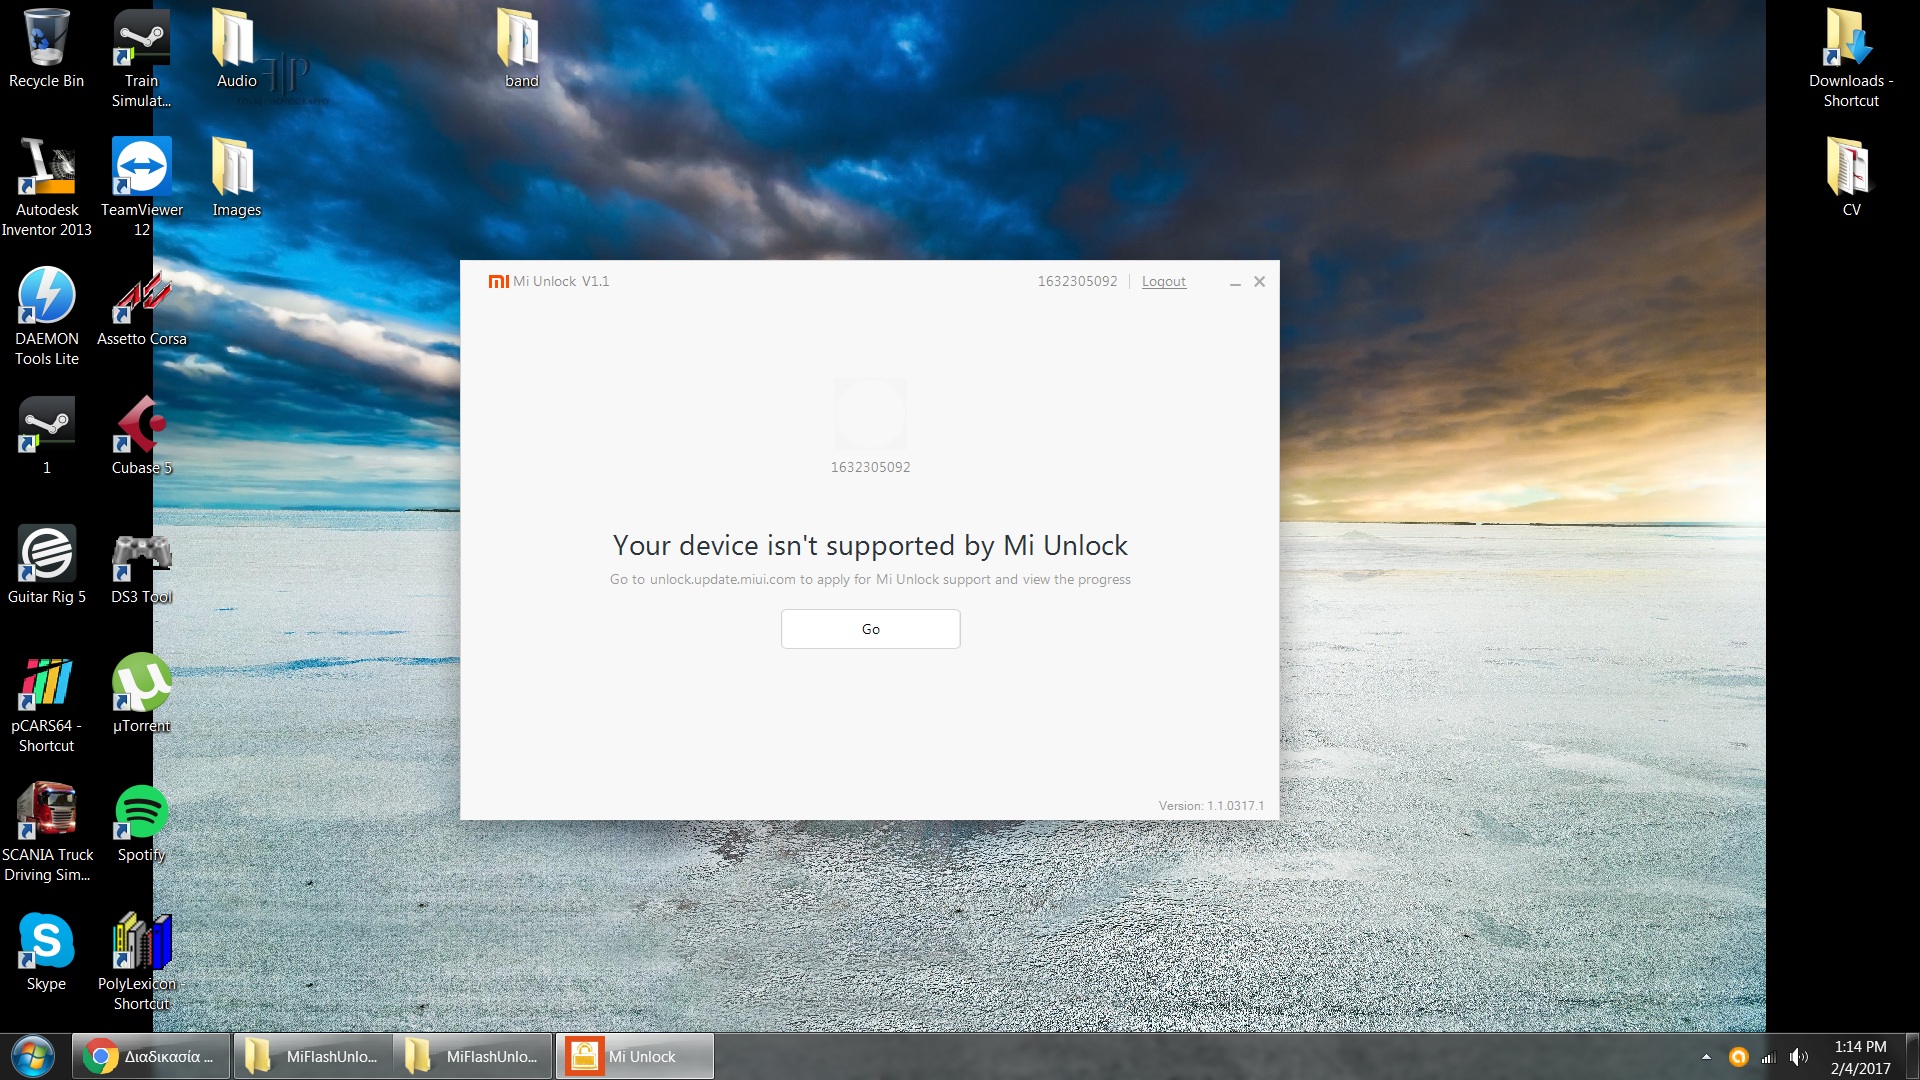This screenshot has height=1080, width=1920.
Task: Open the clock showing 1:14 PM
Action: [x=1860, y=1057]
